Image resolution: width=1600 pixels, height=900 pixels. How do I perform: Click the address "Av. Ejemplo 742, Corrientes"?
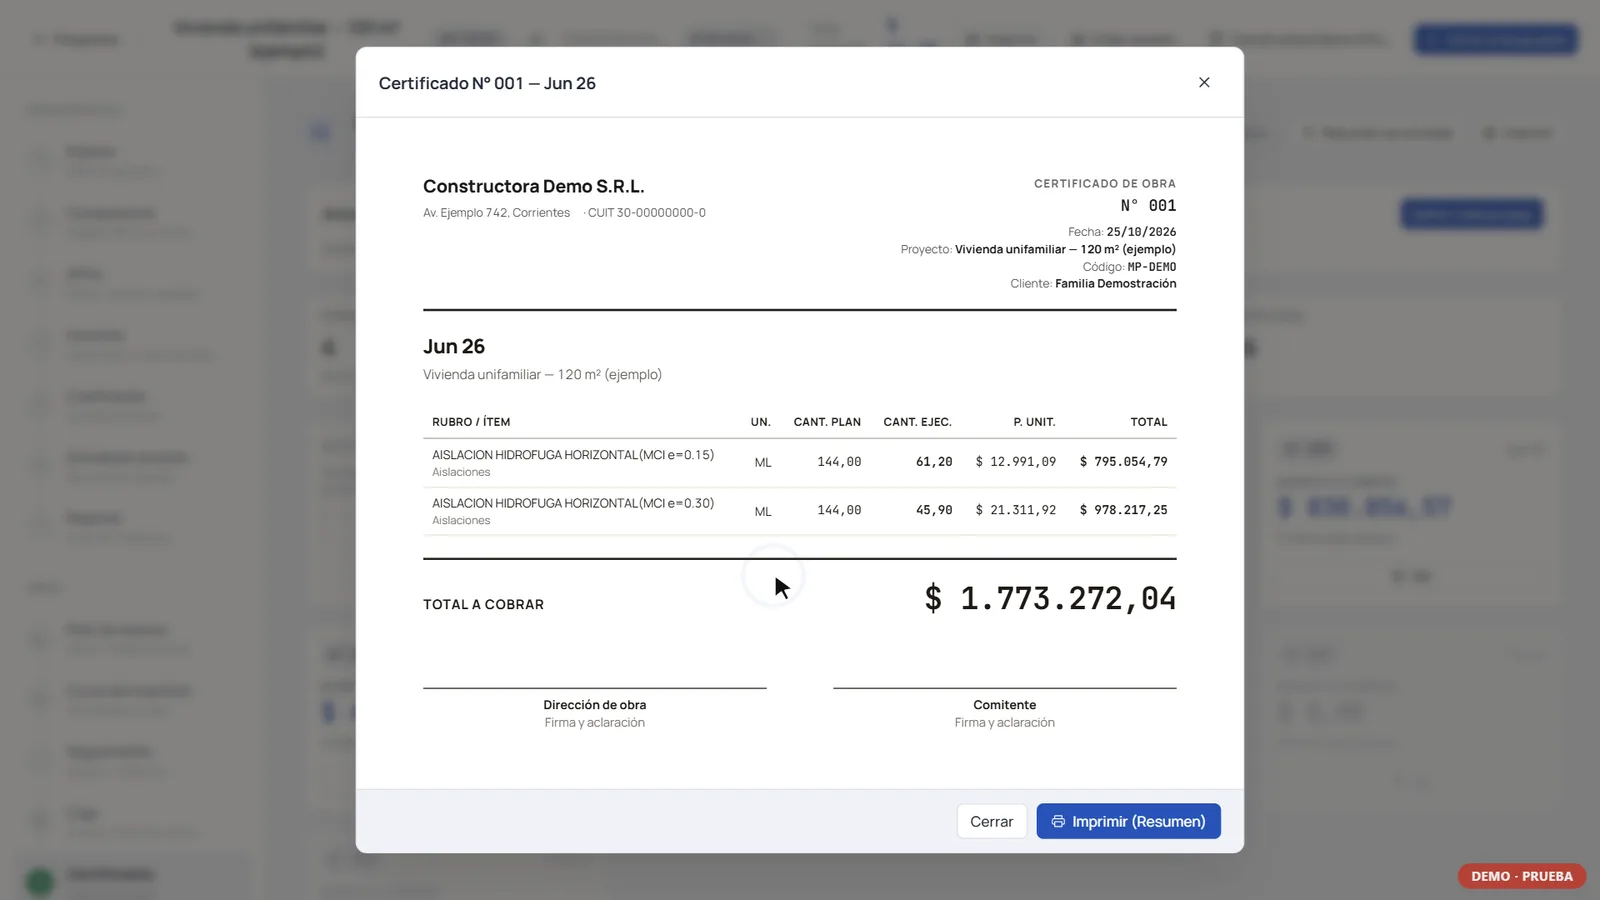coord(496,213)
